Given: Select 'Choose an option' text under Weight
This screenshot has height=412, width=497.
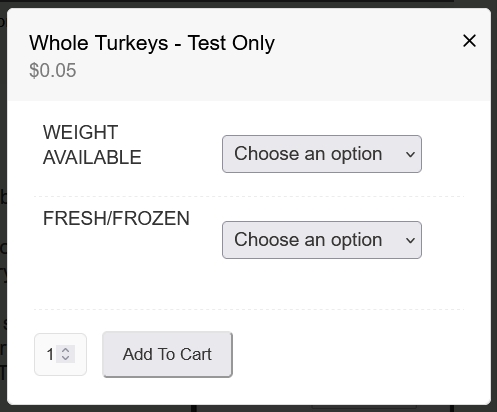Looking at the screenshot, I should pos(308,154).
